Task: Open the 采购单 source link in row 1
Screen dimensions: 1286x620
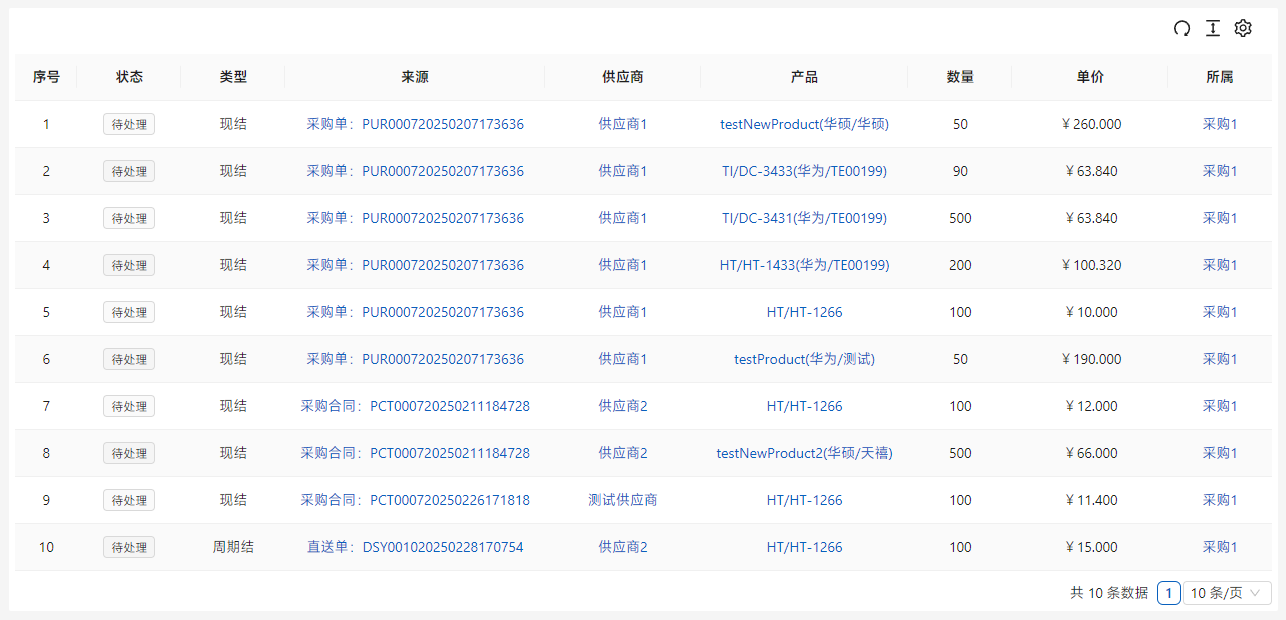Action: click(415, 125)
